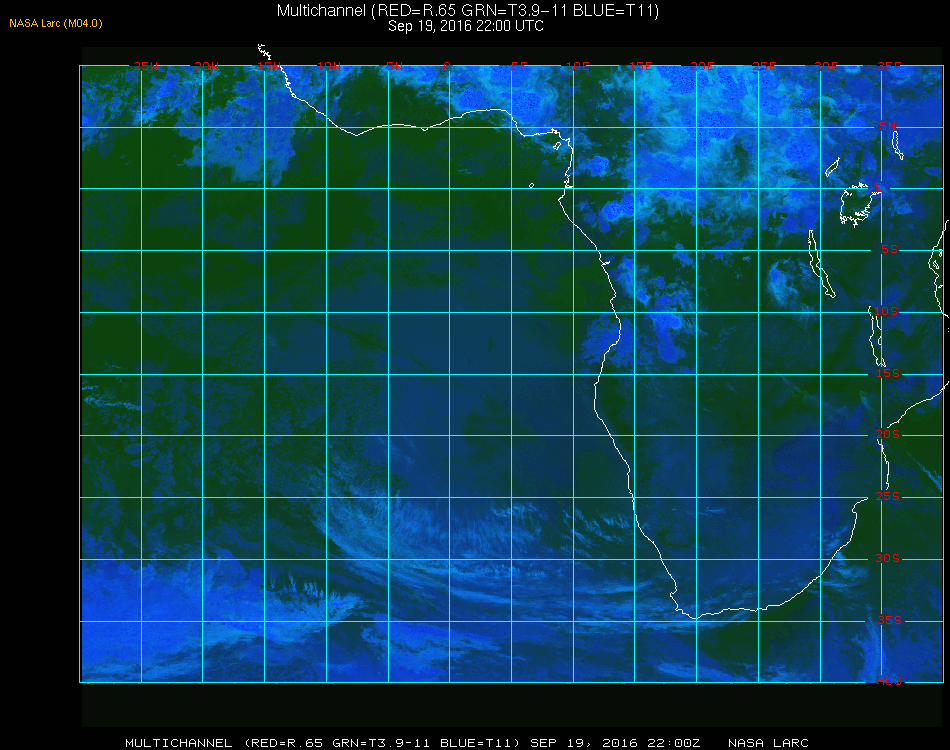
Task: Select the 5E longitude label
Action: tap(519, 66)
